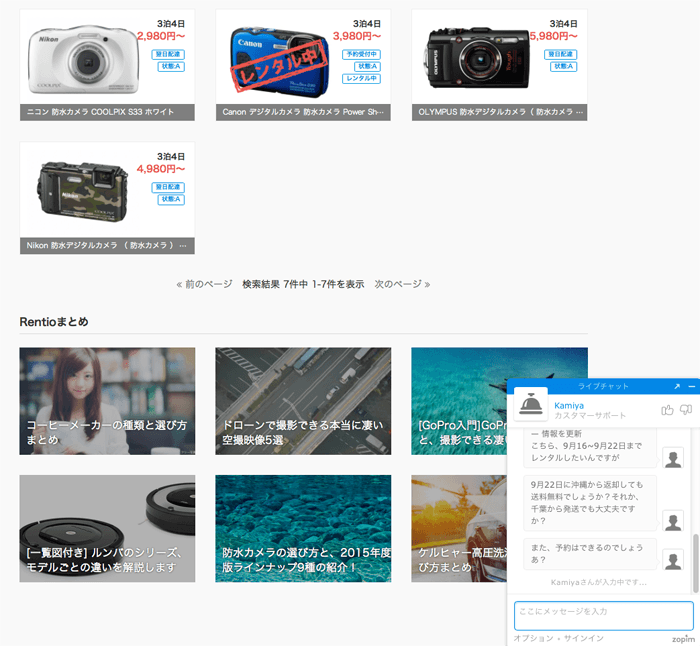Open GoPro入門 article card
The width and height of the screenshot is (700, 646).
click(x=459, y=401)
